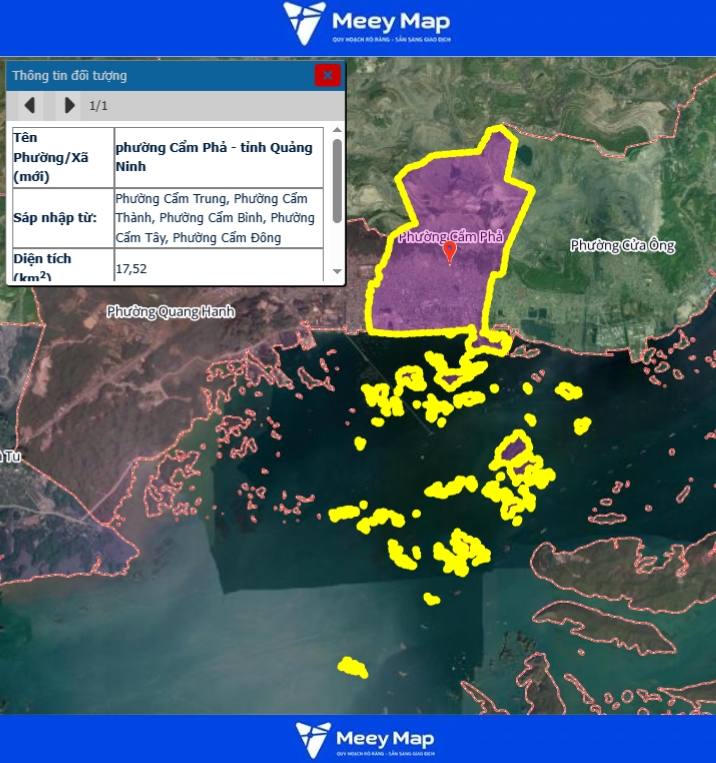Click the info panel scrollbar thumb
Image resolution: width=716 pixels, height=763 pixels.
point(337,180)
